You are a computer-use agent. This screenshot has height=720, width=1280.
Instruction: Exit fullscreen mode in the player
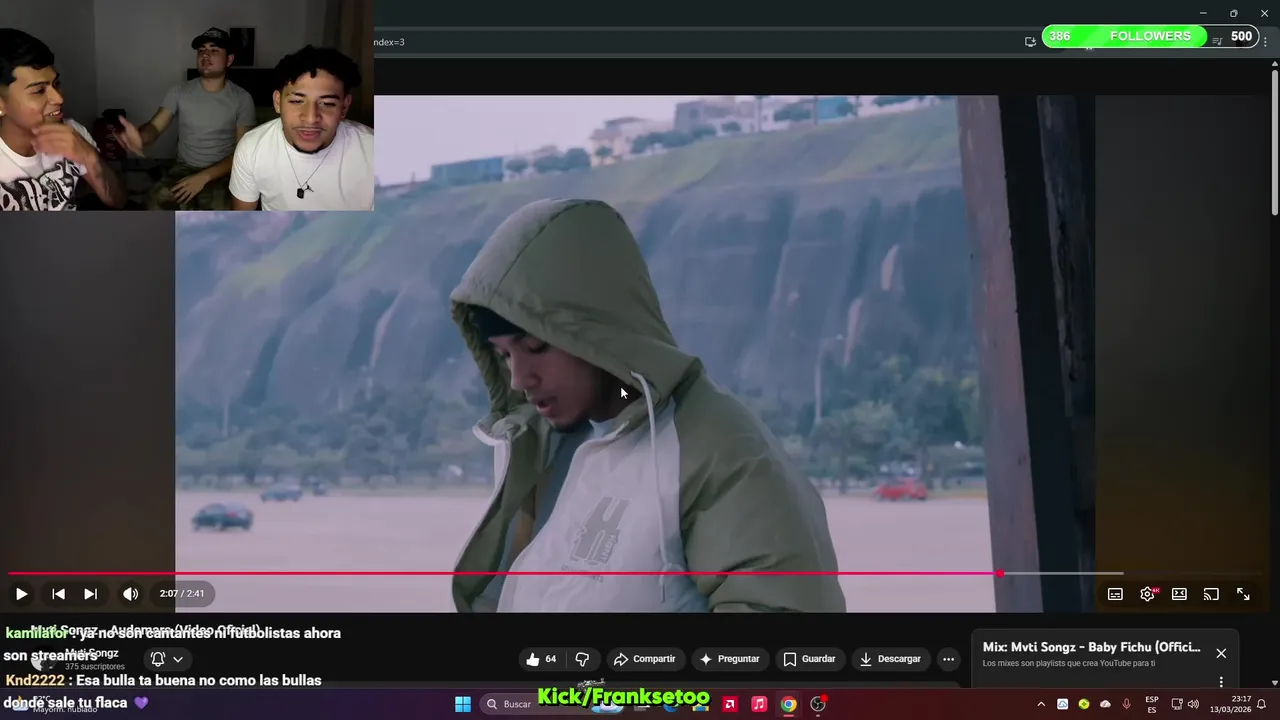click(1243, 594)
